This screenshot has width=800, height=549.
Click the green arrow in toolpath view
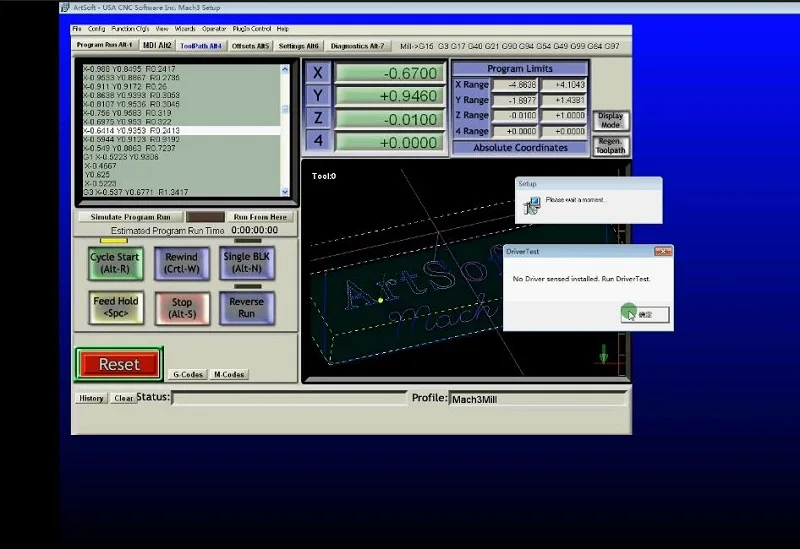tap(604, 354)
